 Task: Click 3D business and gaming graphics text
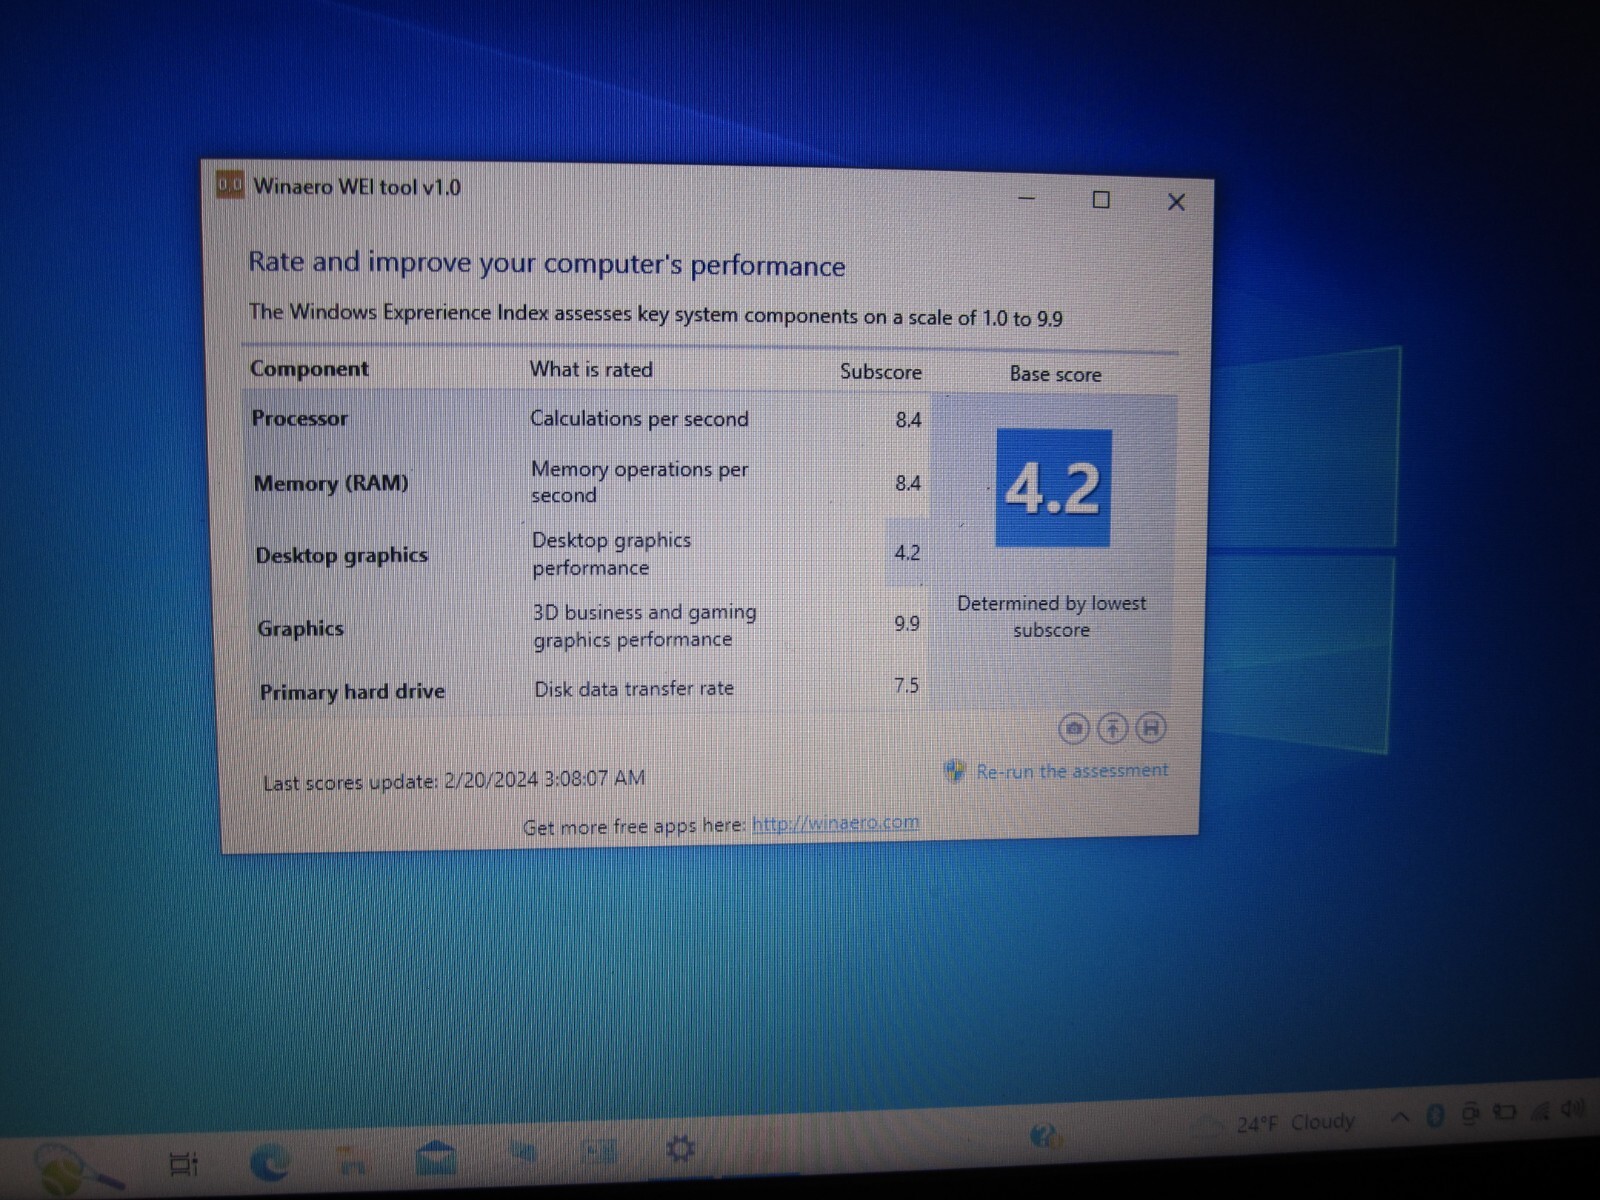[645, 626]
